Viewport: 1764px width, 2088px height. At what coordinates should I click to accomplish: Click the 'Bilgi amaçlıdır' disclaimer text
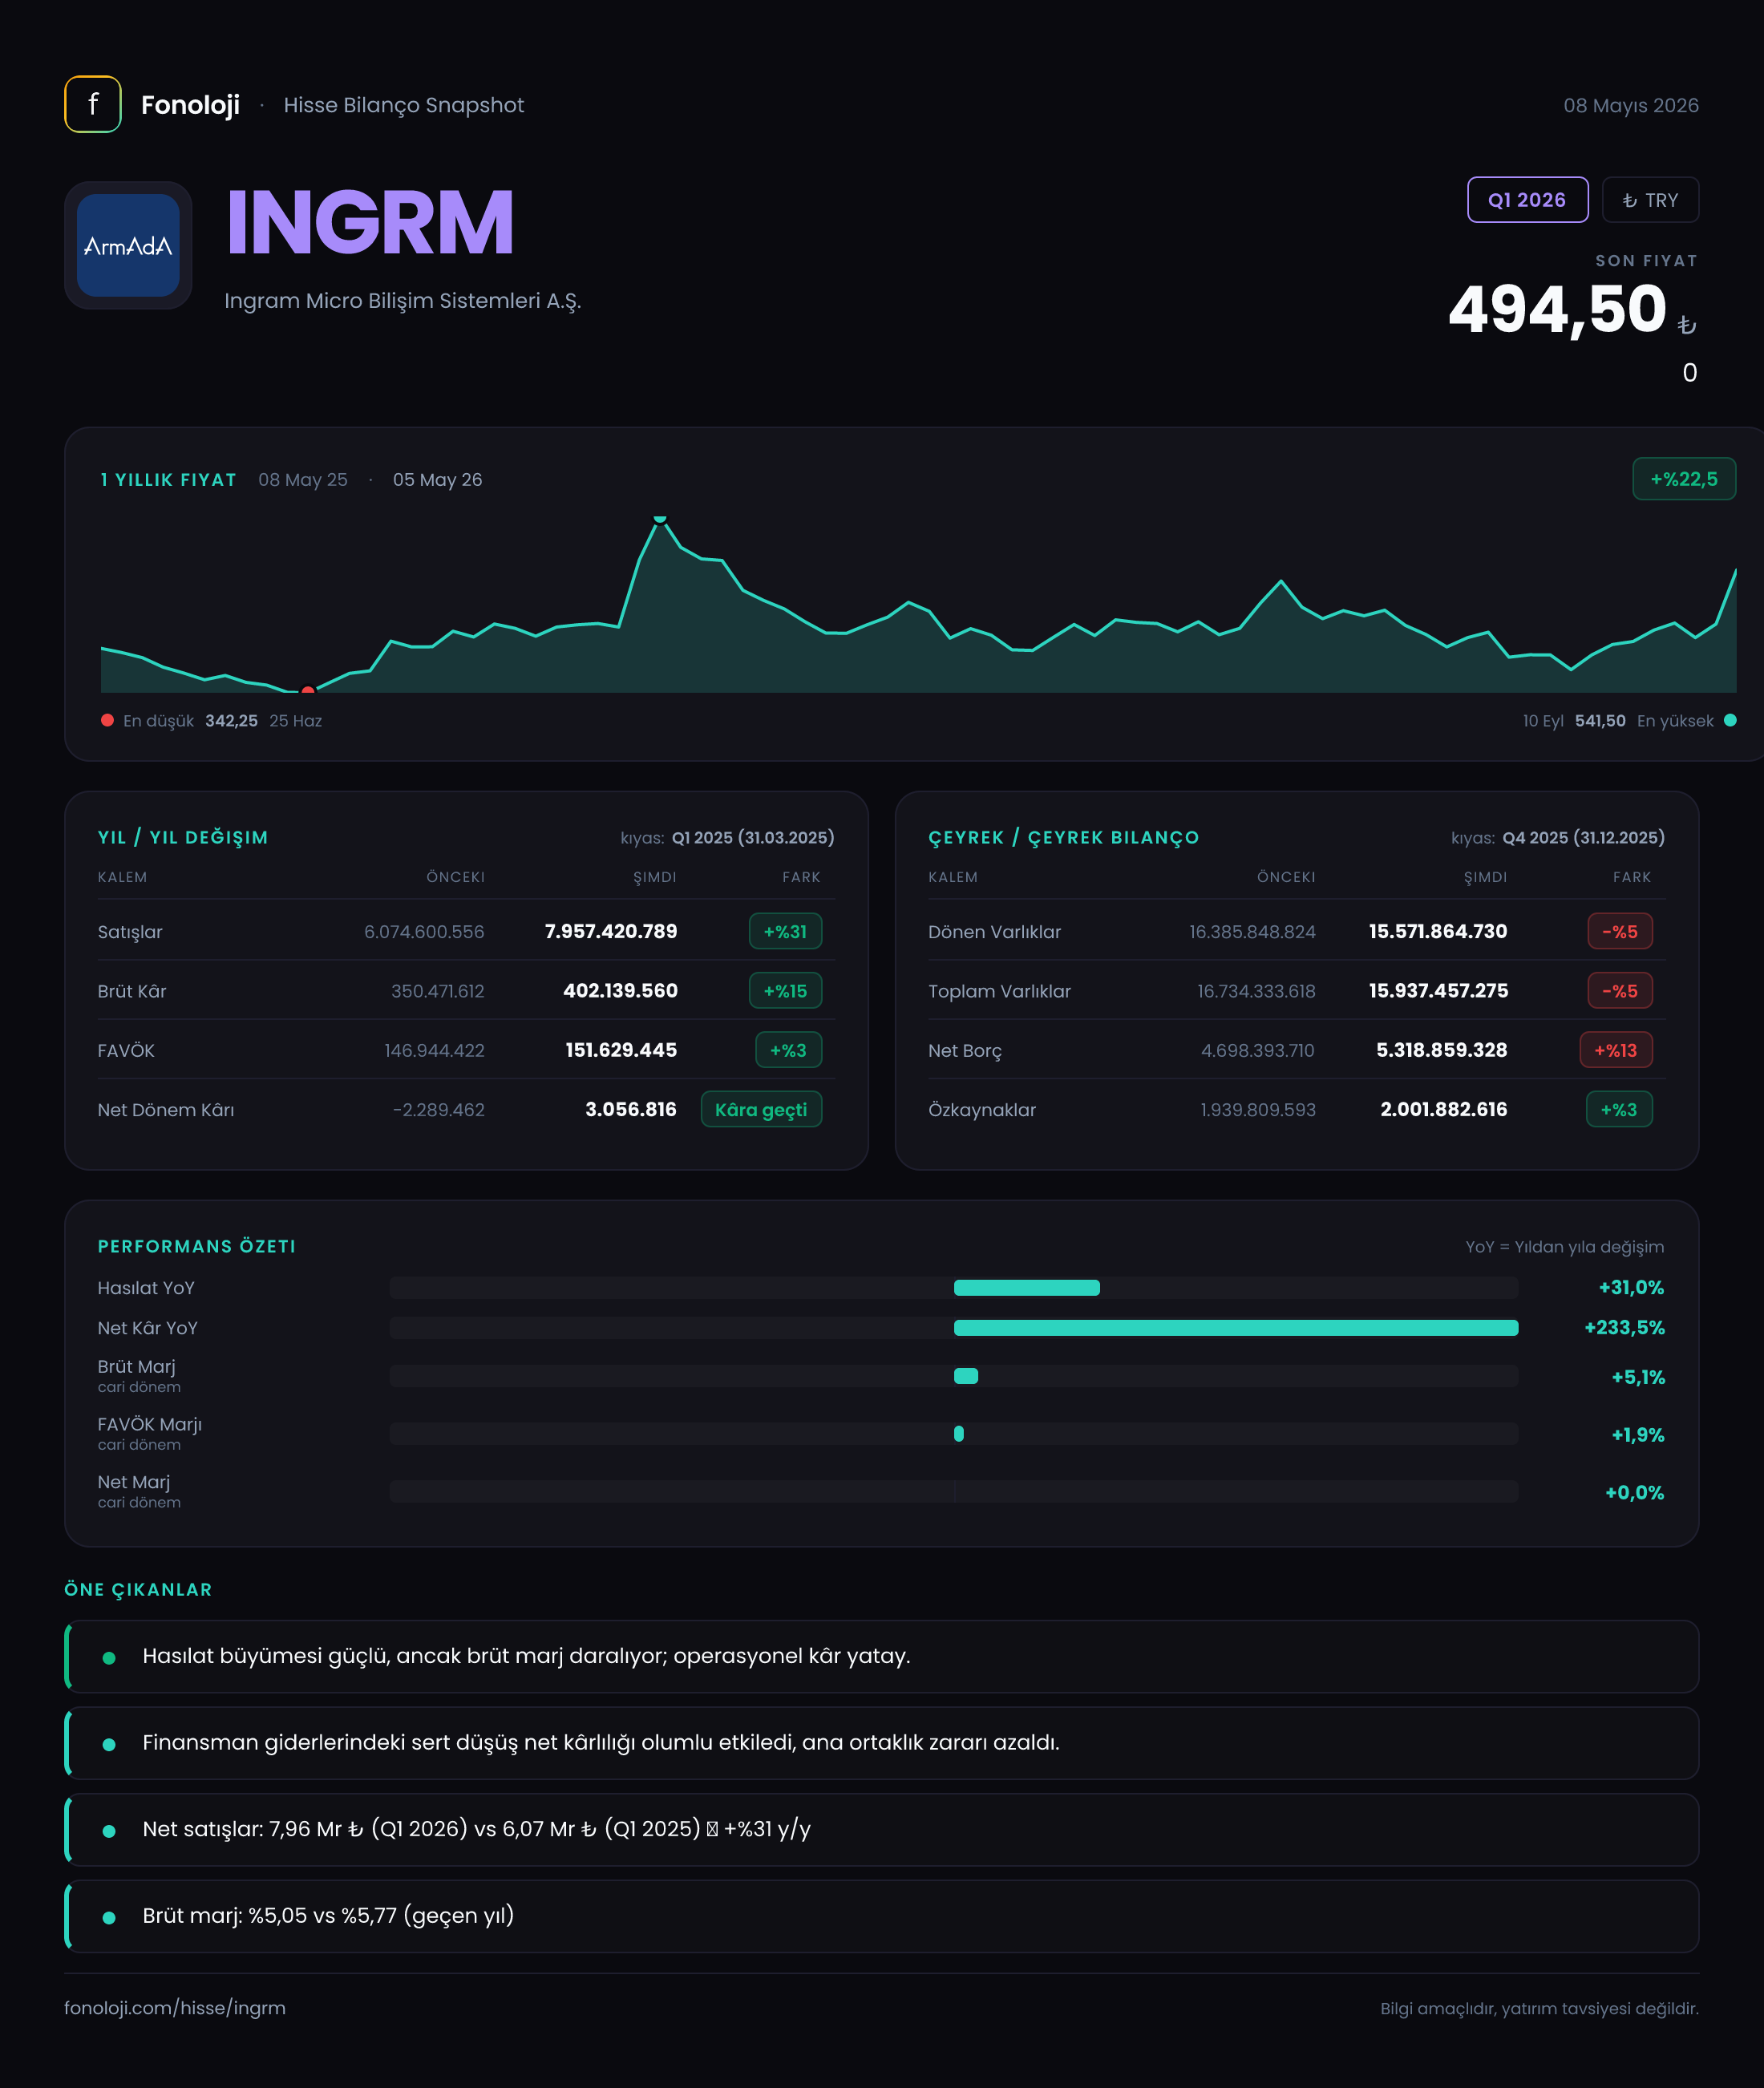pos(1540,2008)
